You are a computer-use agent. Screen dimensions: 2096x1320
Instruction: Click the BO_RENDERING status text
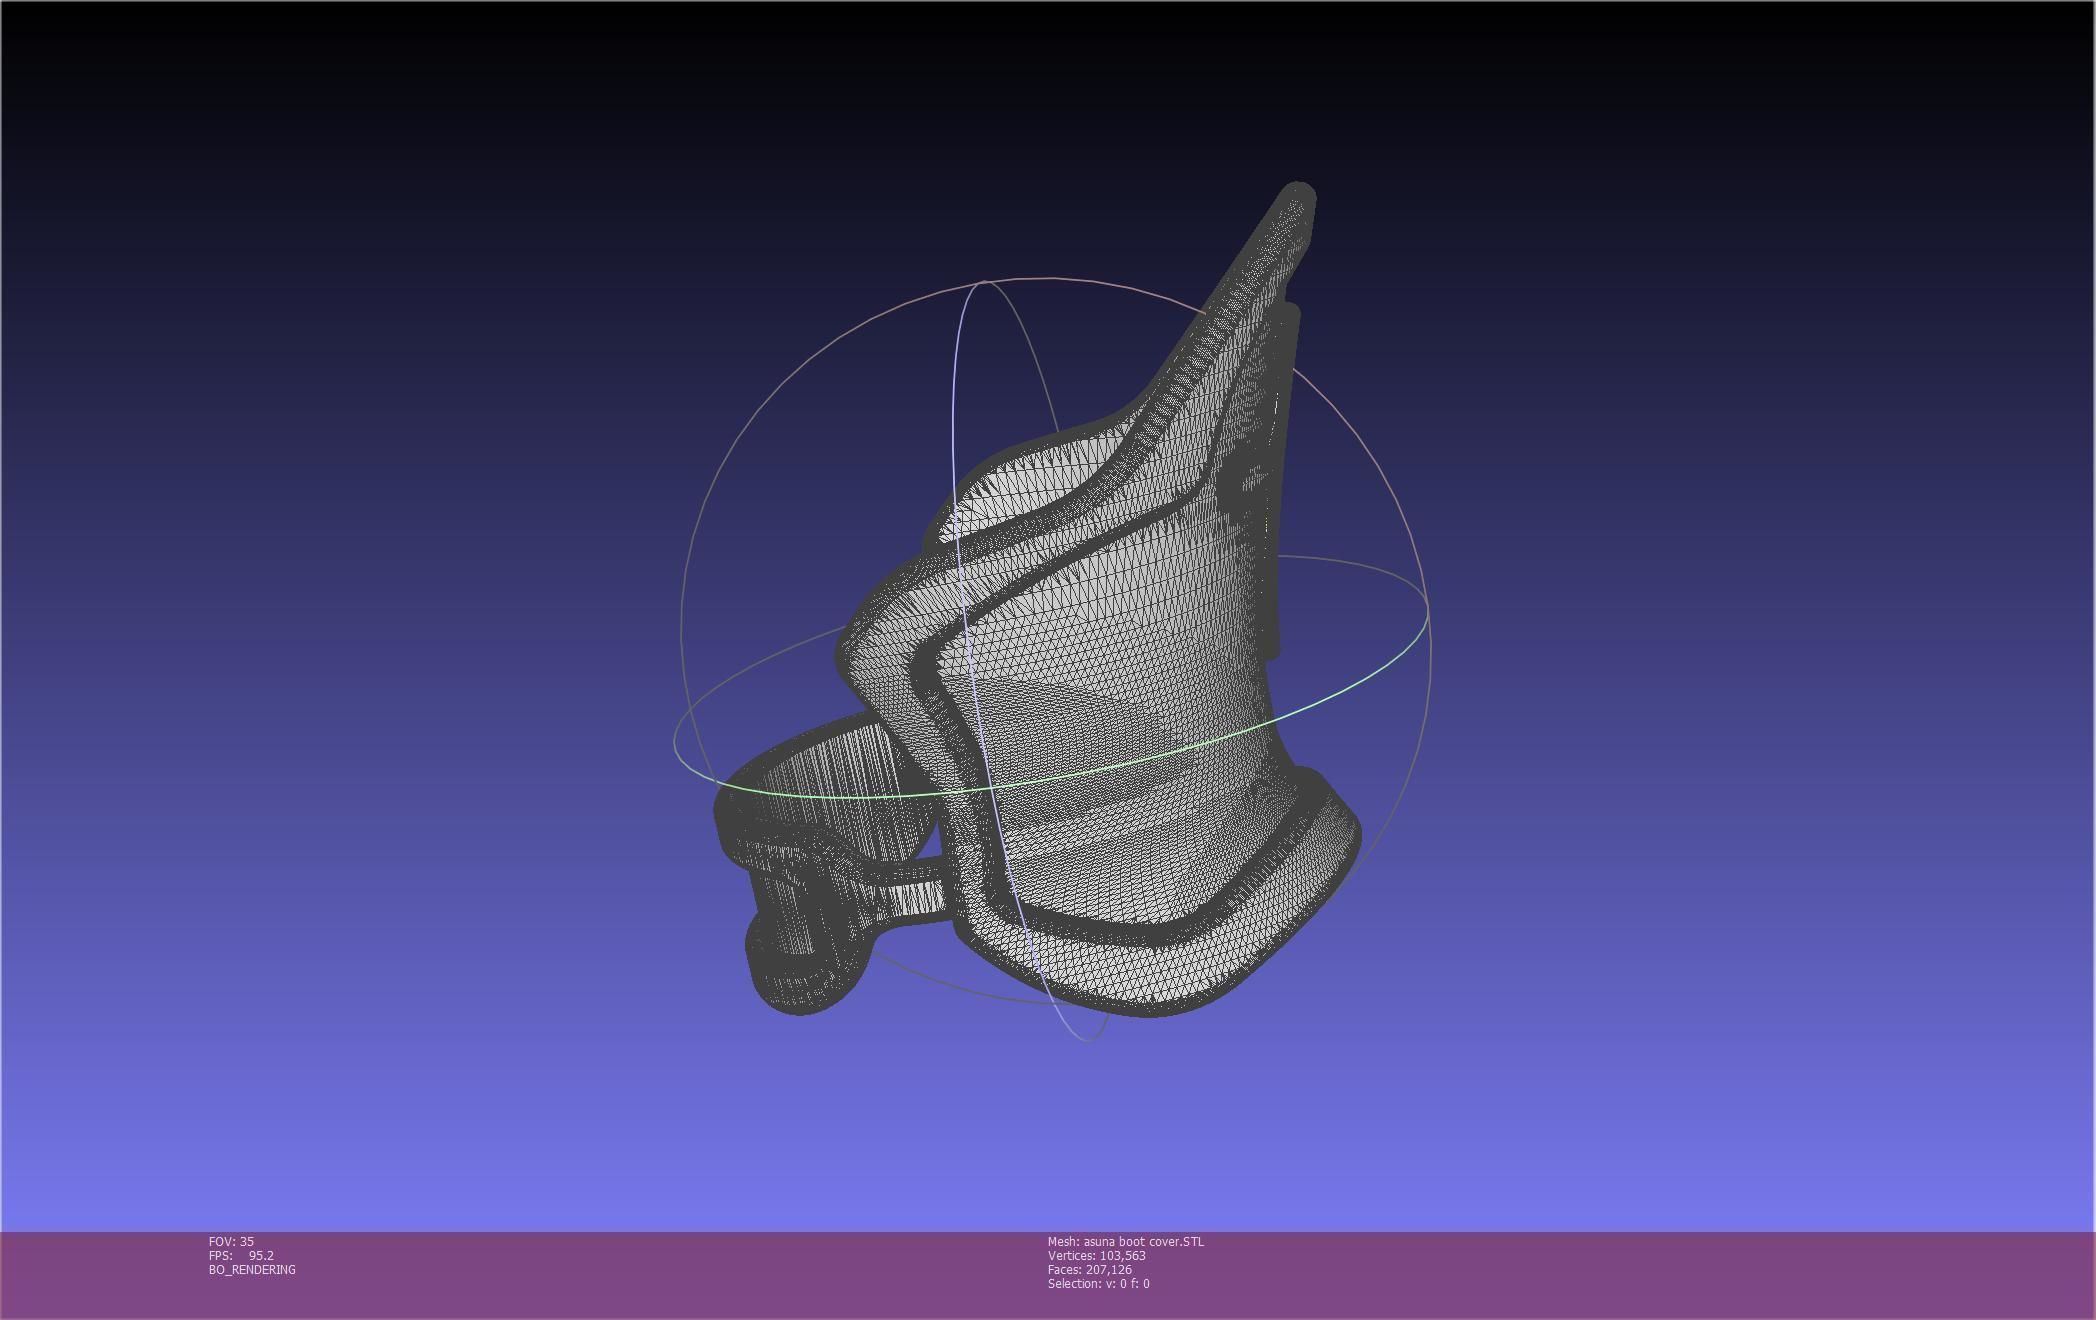click(252, 1269)
